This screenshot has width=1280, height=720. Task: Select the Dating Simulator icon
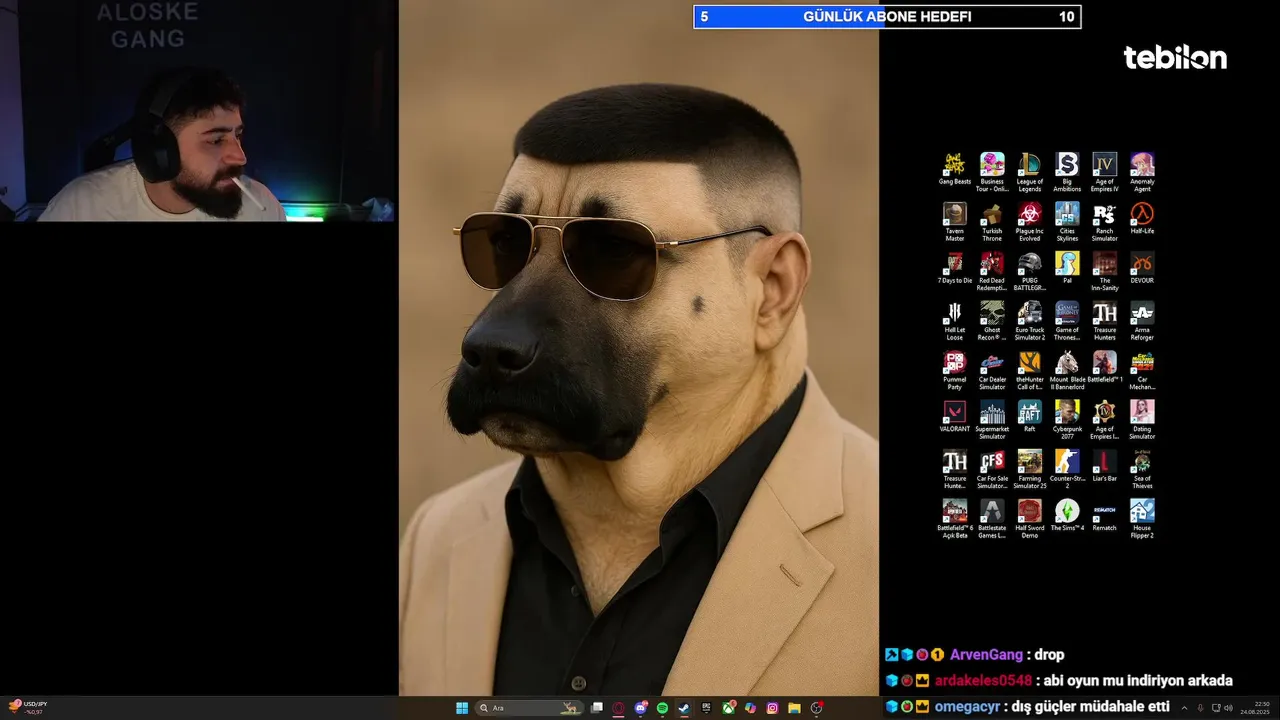coord(1142,420)
